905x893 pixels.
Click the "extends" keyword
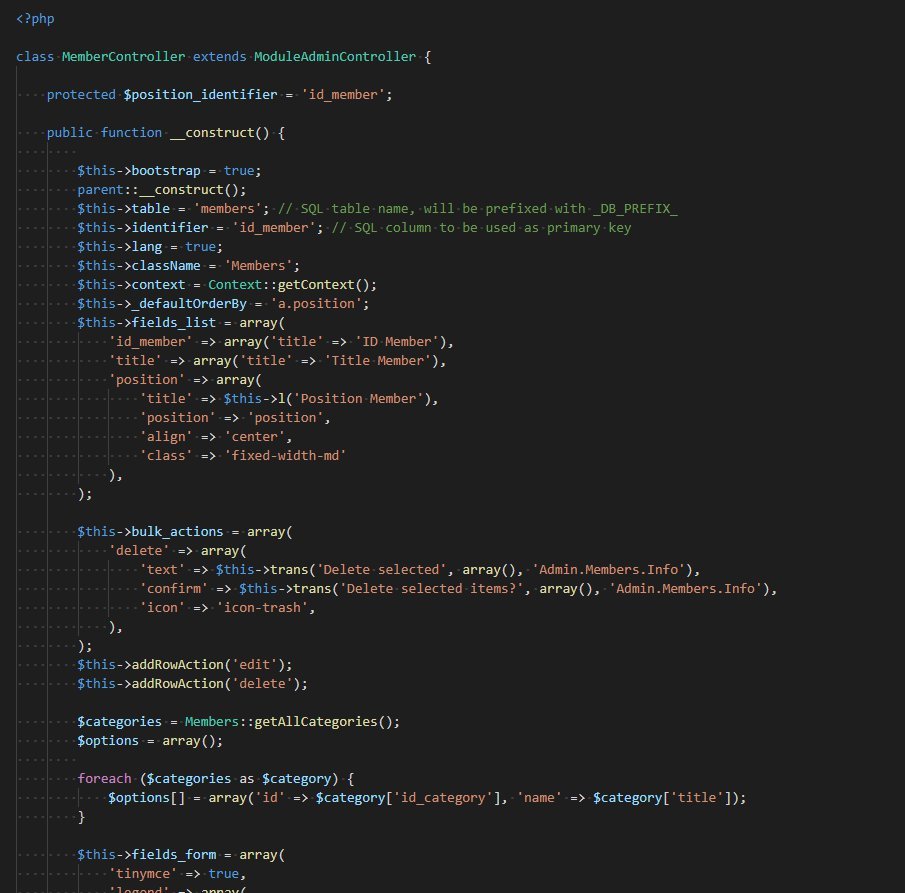click(x=219, y=57)
